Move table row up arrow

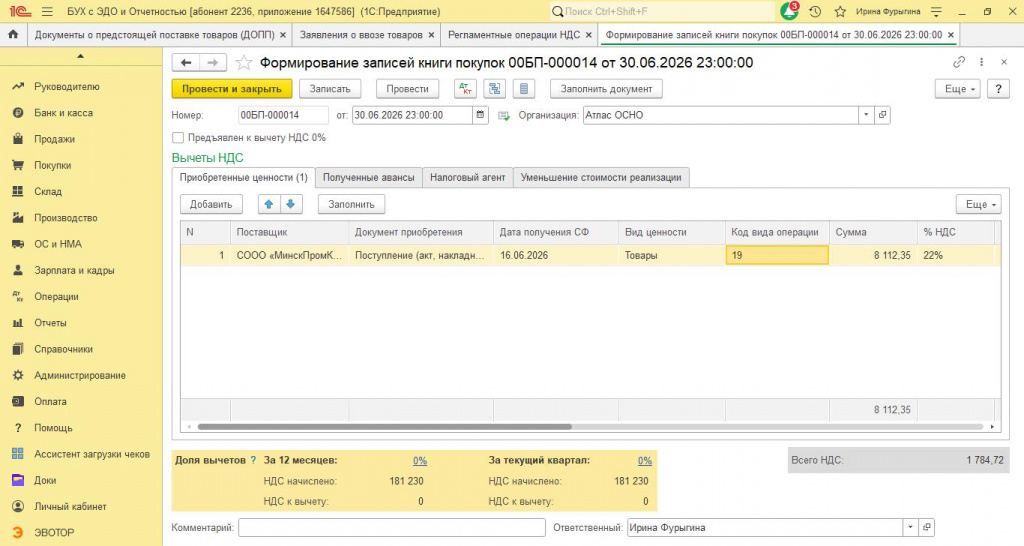tap(268, 204)
